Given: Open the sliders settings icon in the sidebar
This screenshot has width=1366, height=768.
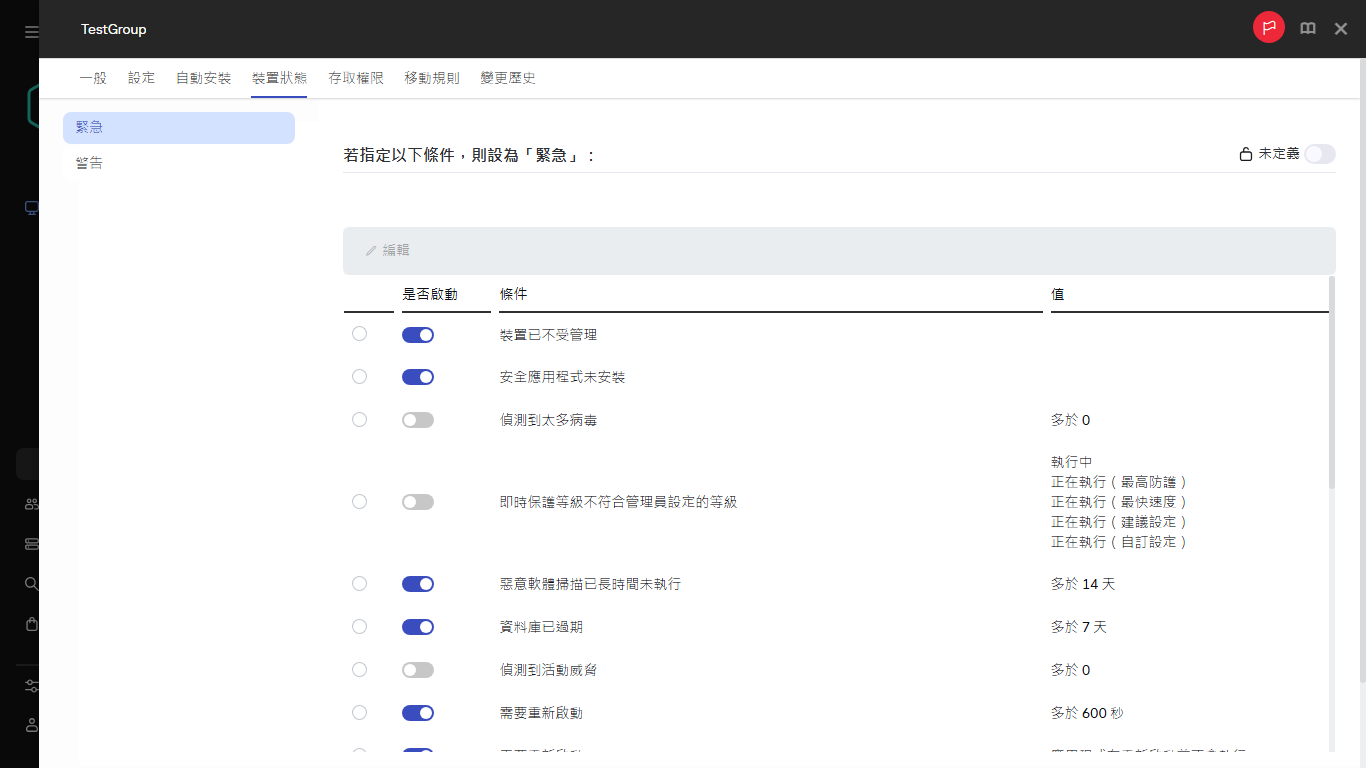Looking at the screenshot, I should pyautogui.click(x=30, y=685).
